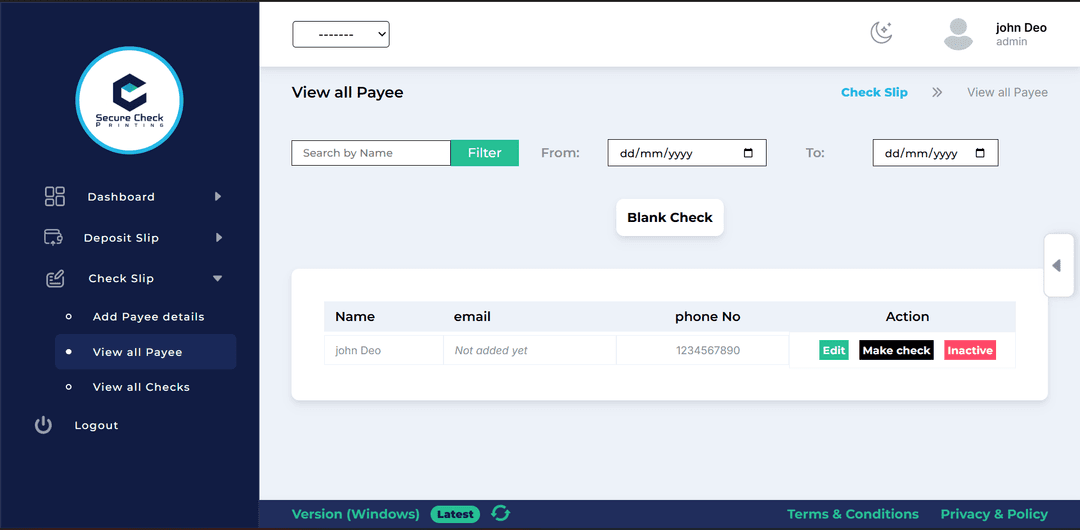Screen dimensions: 1080x530
Task: Click the Deposit Slip wallet icon
Action: coord(53,238)
